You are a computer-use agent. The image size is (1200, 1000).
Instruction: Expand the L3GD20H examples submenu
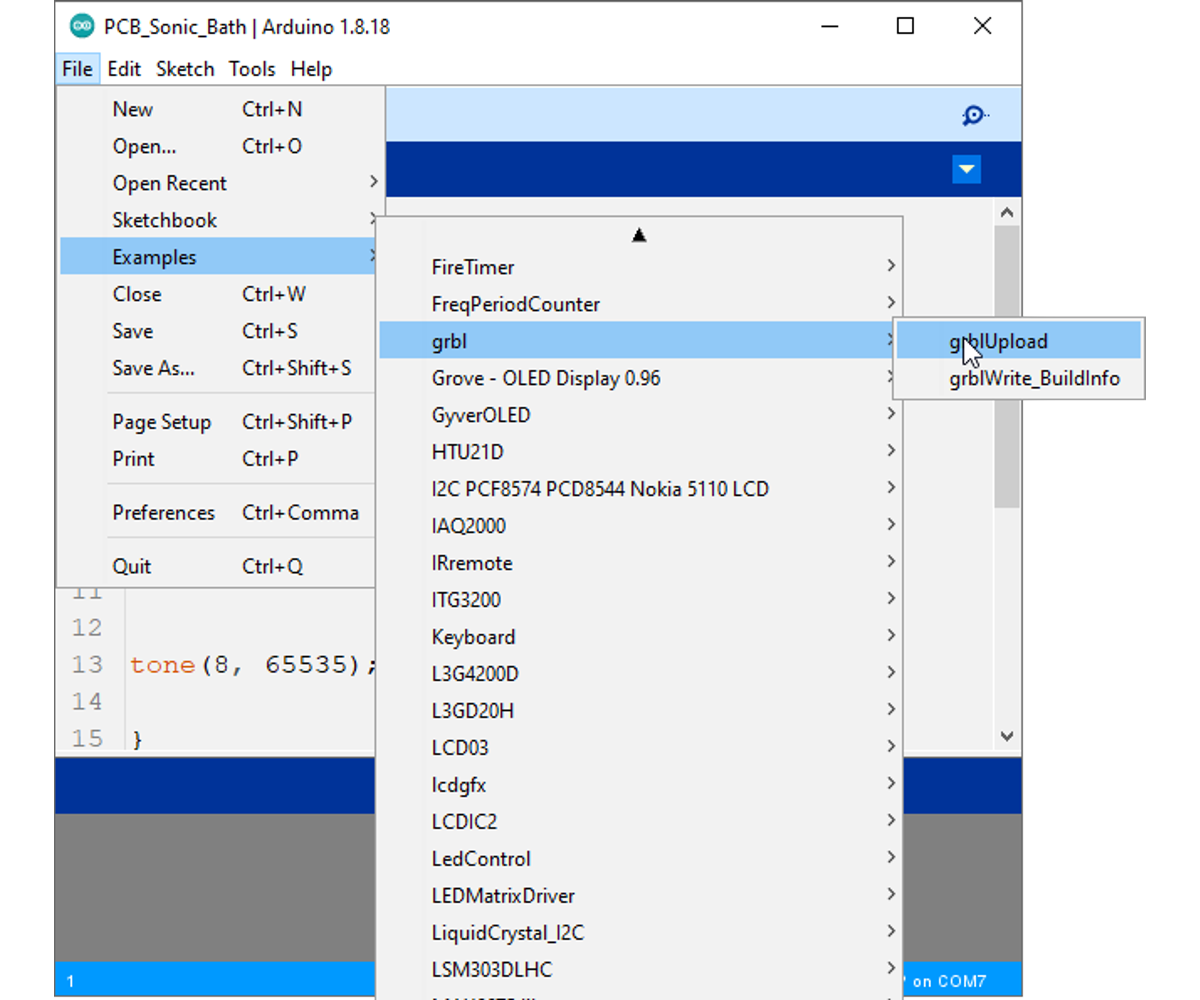tap(640, 712)
